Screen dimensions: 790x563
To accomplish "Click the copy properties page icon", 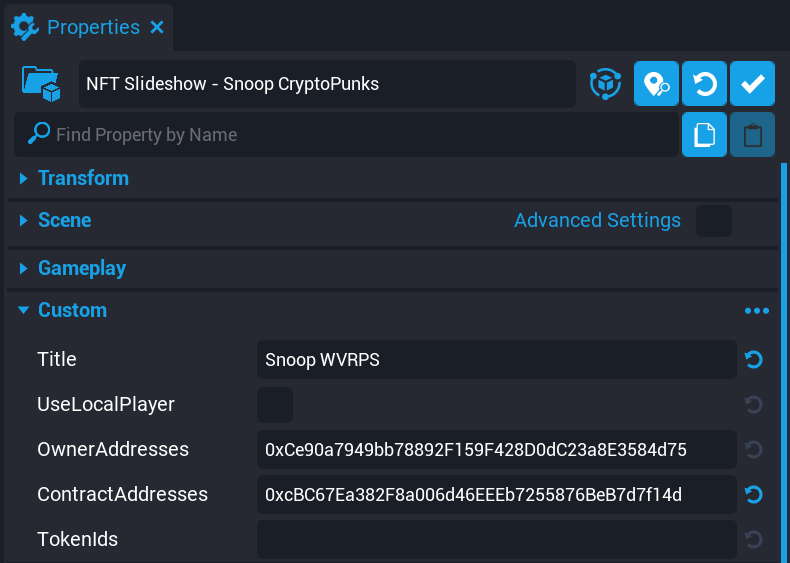I will (x=704, y=135).
